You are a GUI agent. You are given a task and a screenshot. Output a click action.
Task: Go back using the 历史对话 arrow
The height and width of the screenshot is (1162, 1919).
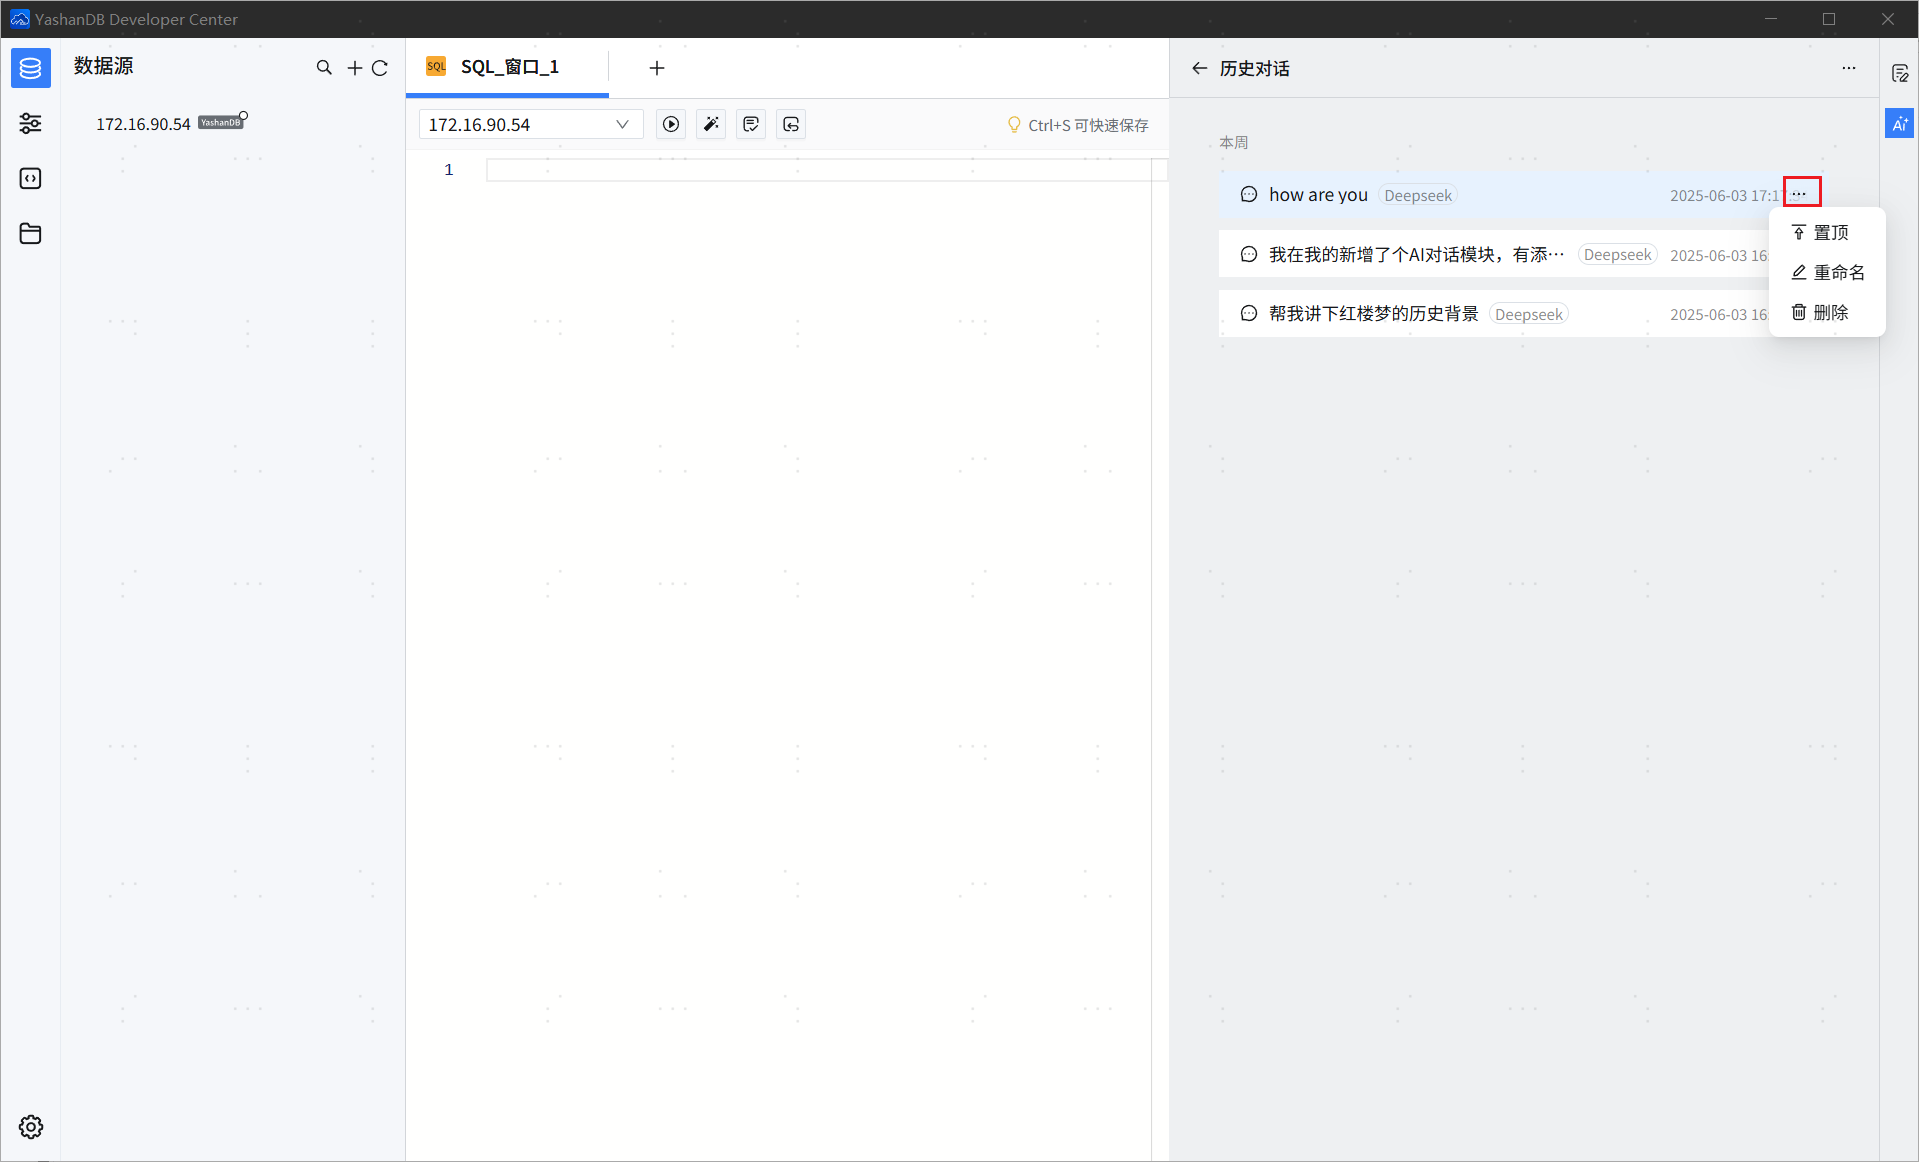(x=1199, y=68)
